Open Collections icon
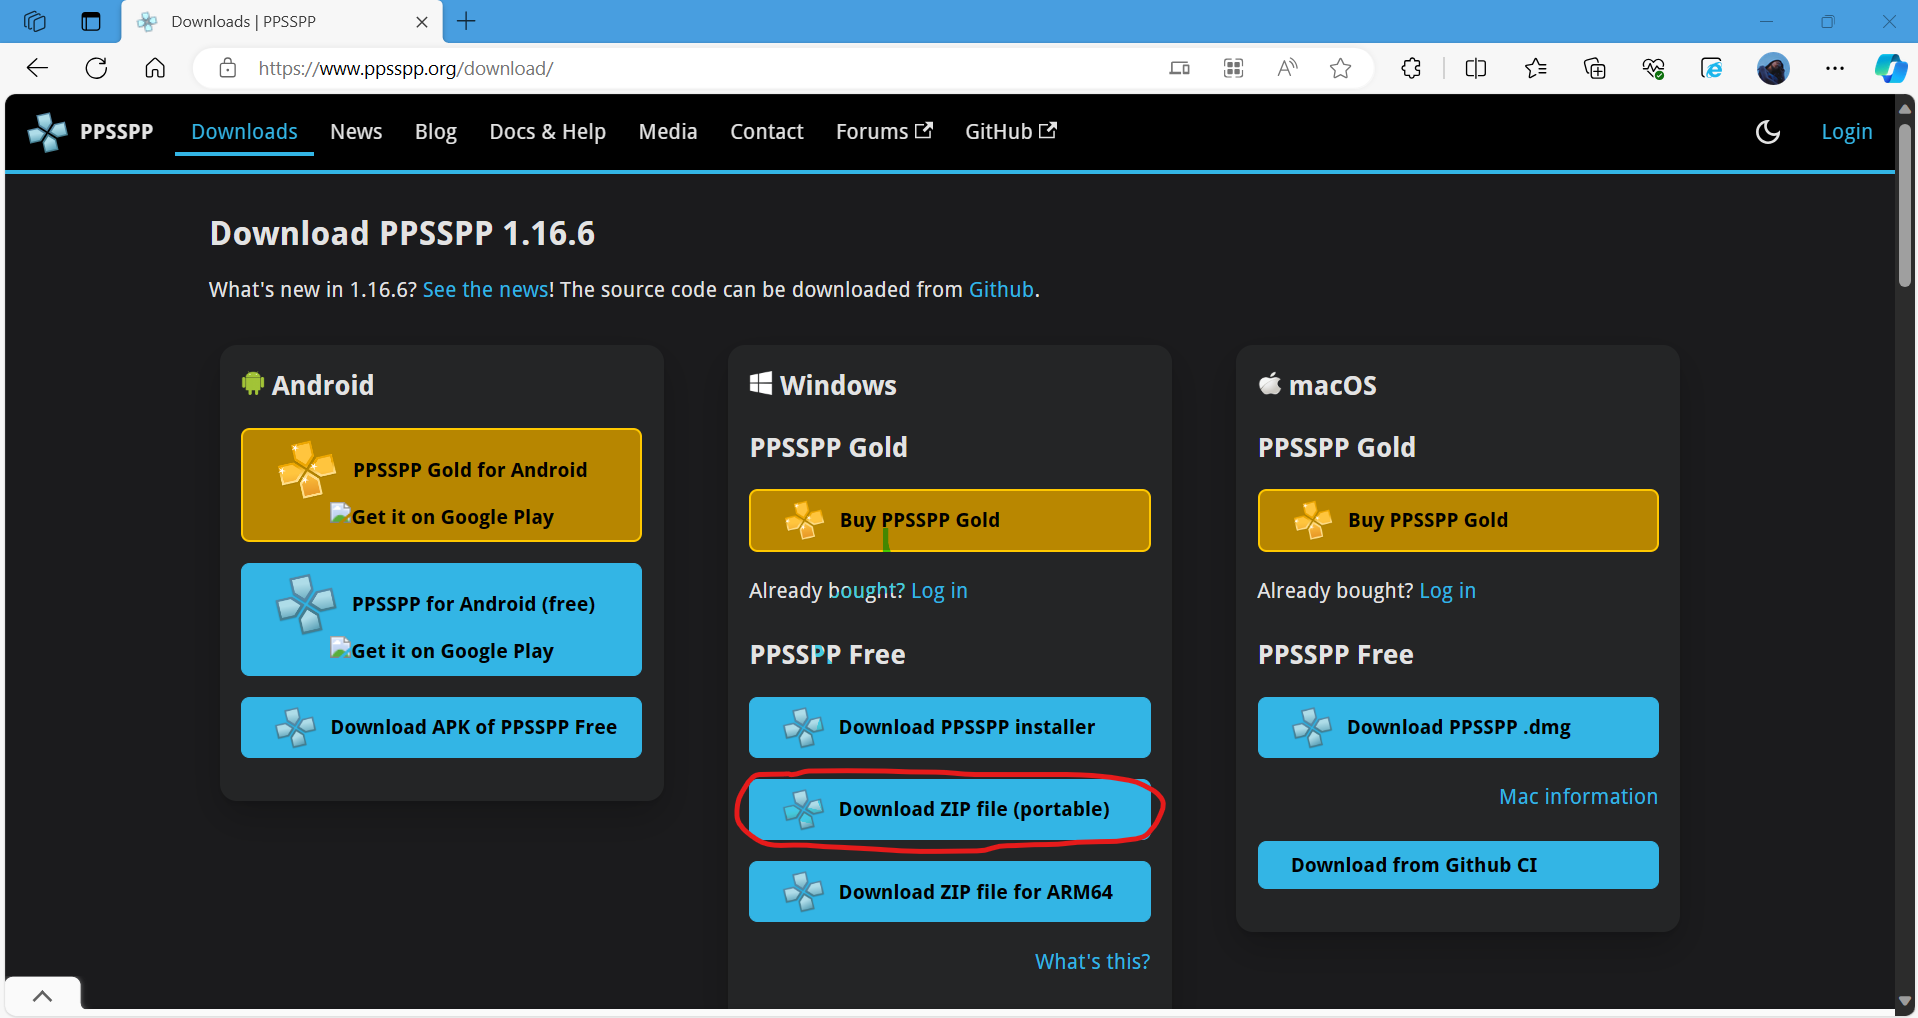This screenshot has width=1918, height=1018. coord(1595,68)
